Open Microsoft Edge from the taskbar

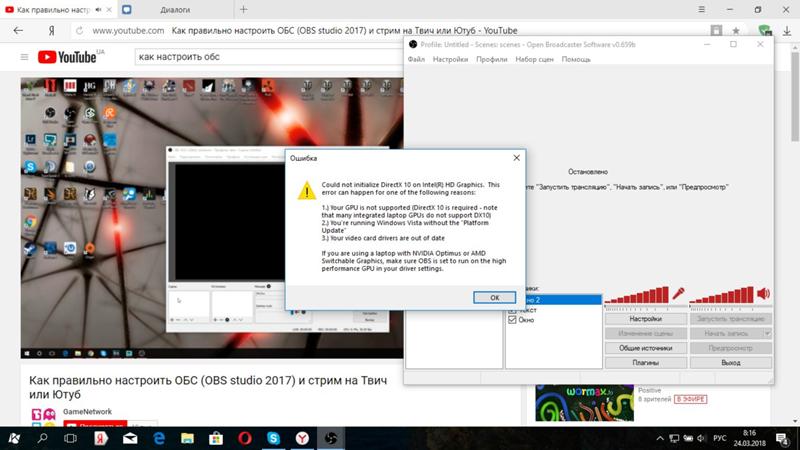coord(159,438)
